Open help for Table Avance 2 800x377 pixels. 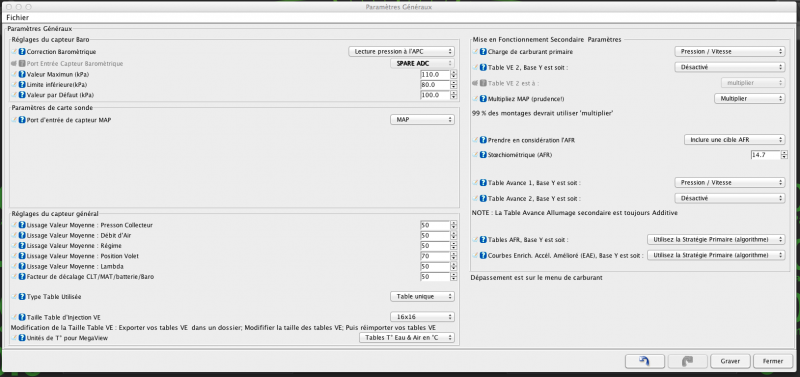point(483,198)
